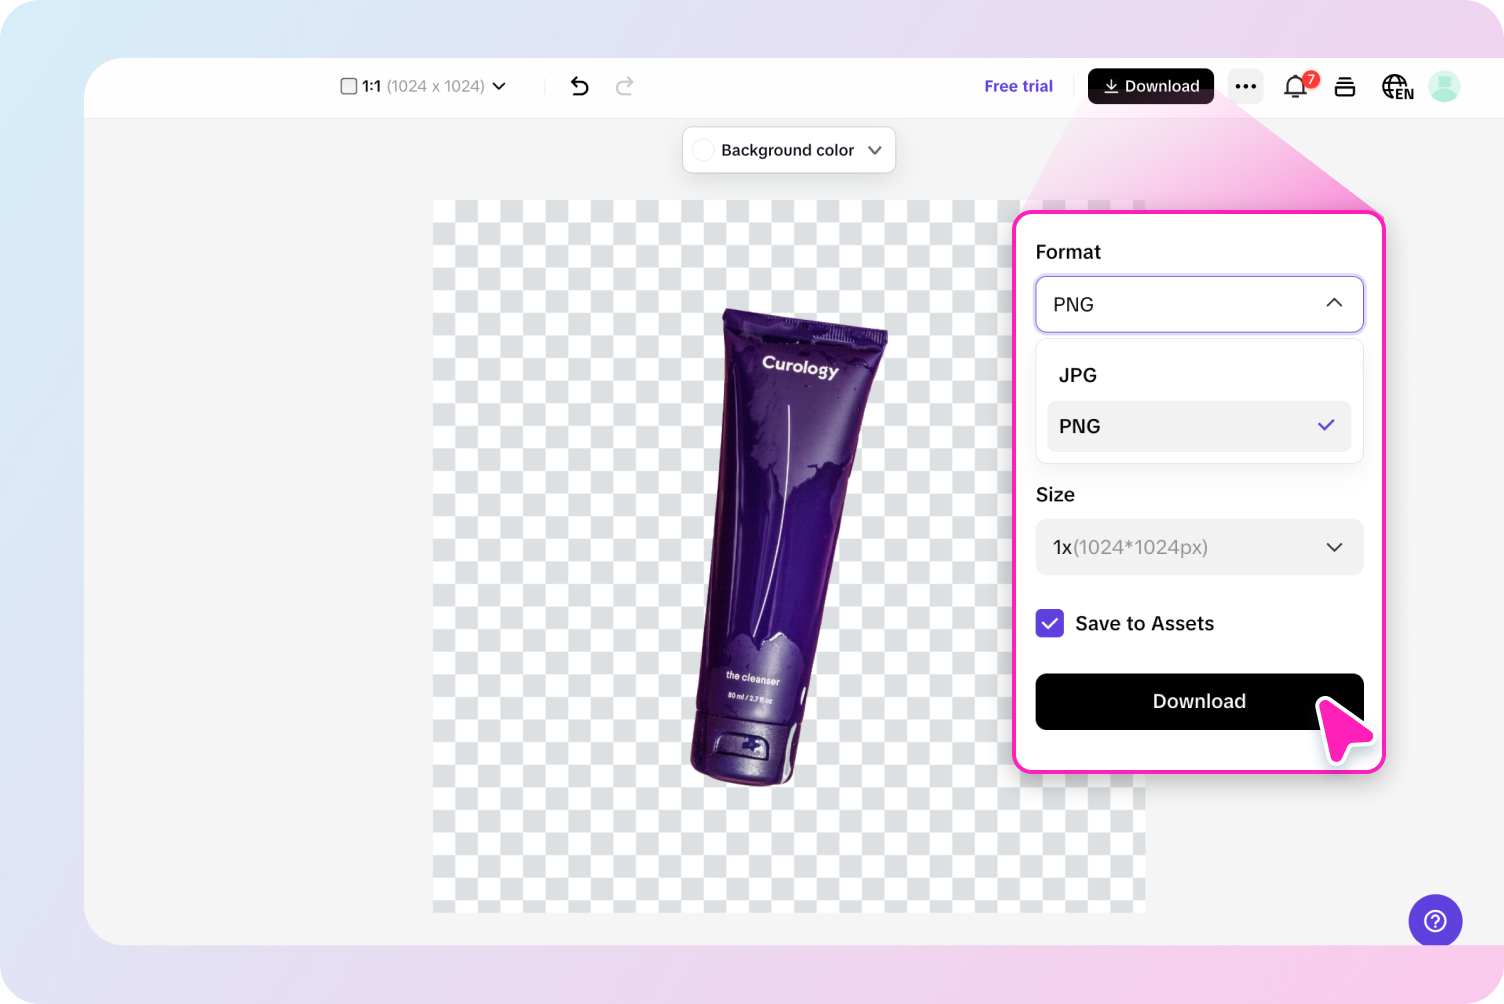This screenshot has width=1504, height=1004.
Task: Open the Free trial link
Action: (1018, 86)
